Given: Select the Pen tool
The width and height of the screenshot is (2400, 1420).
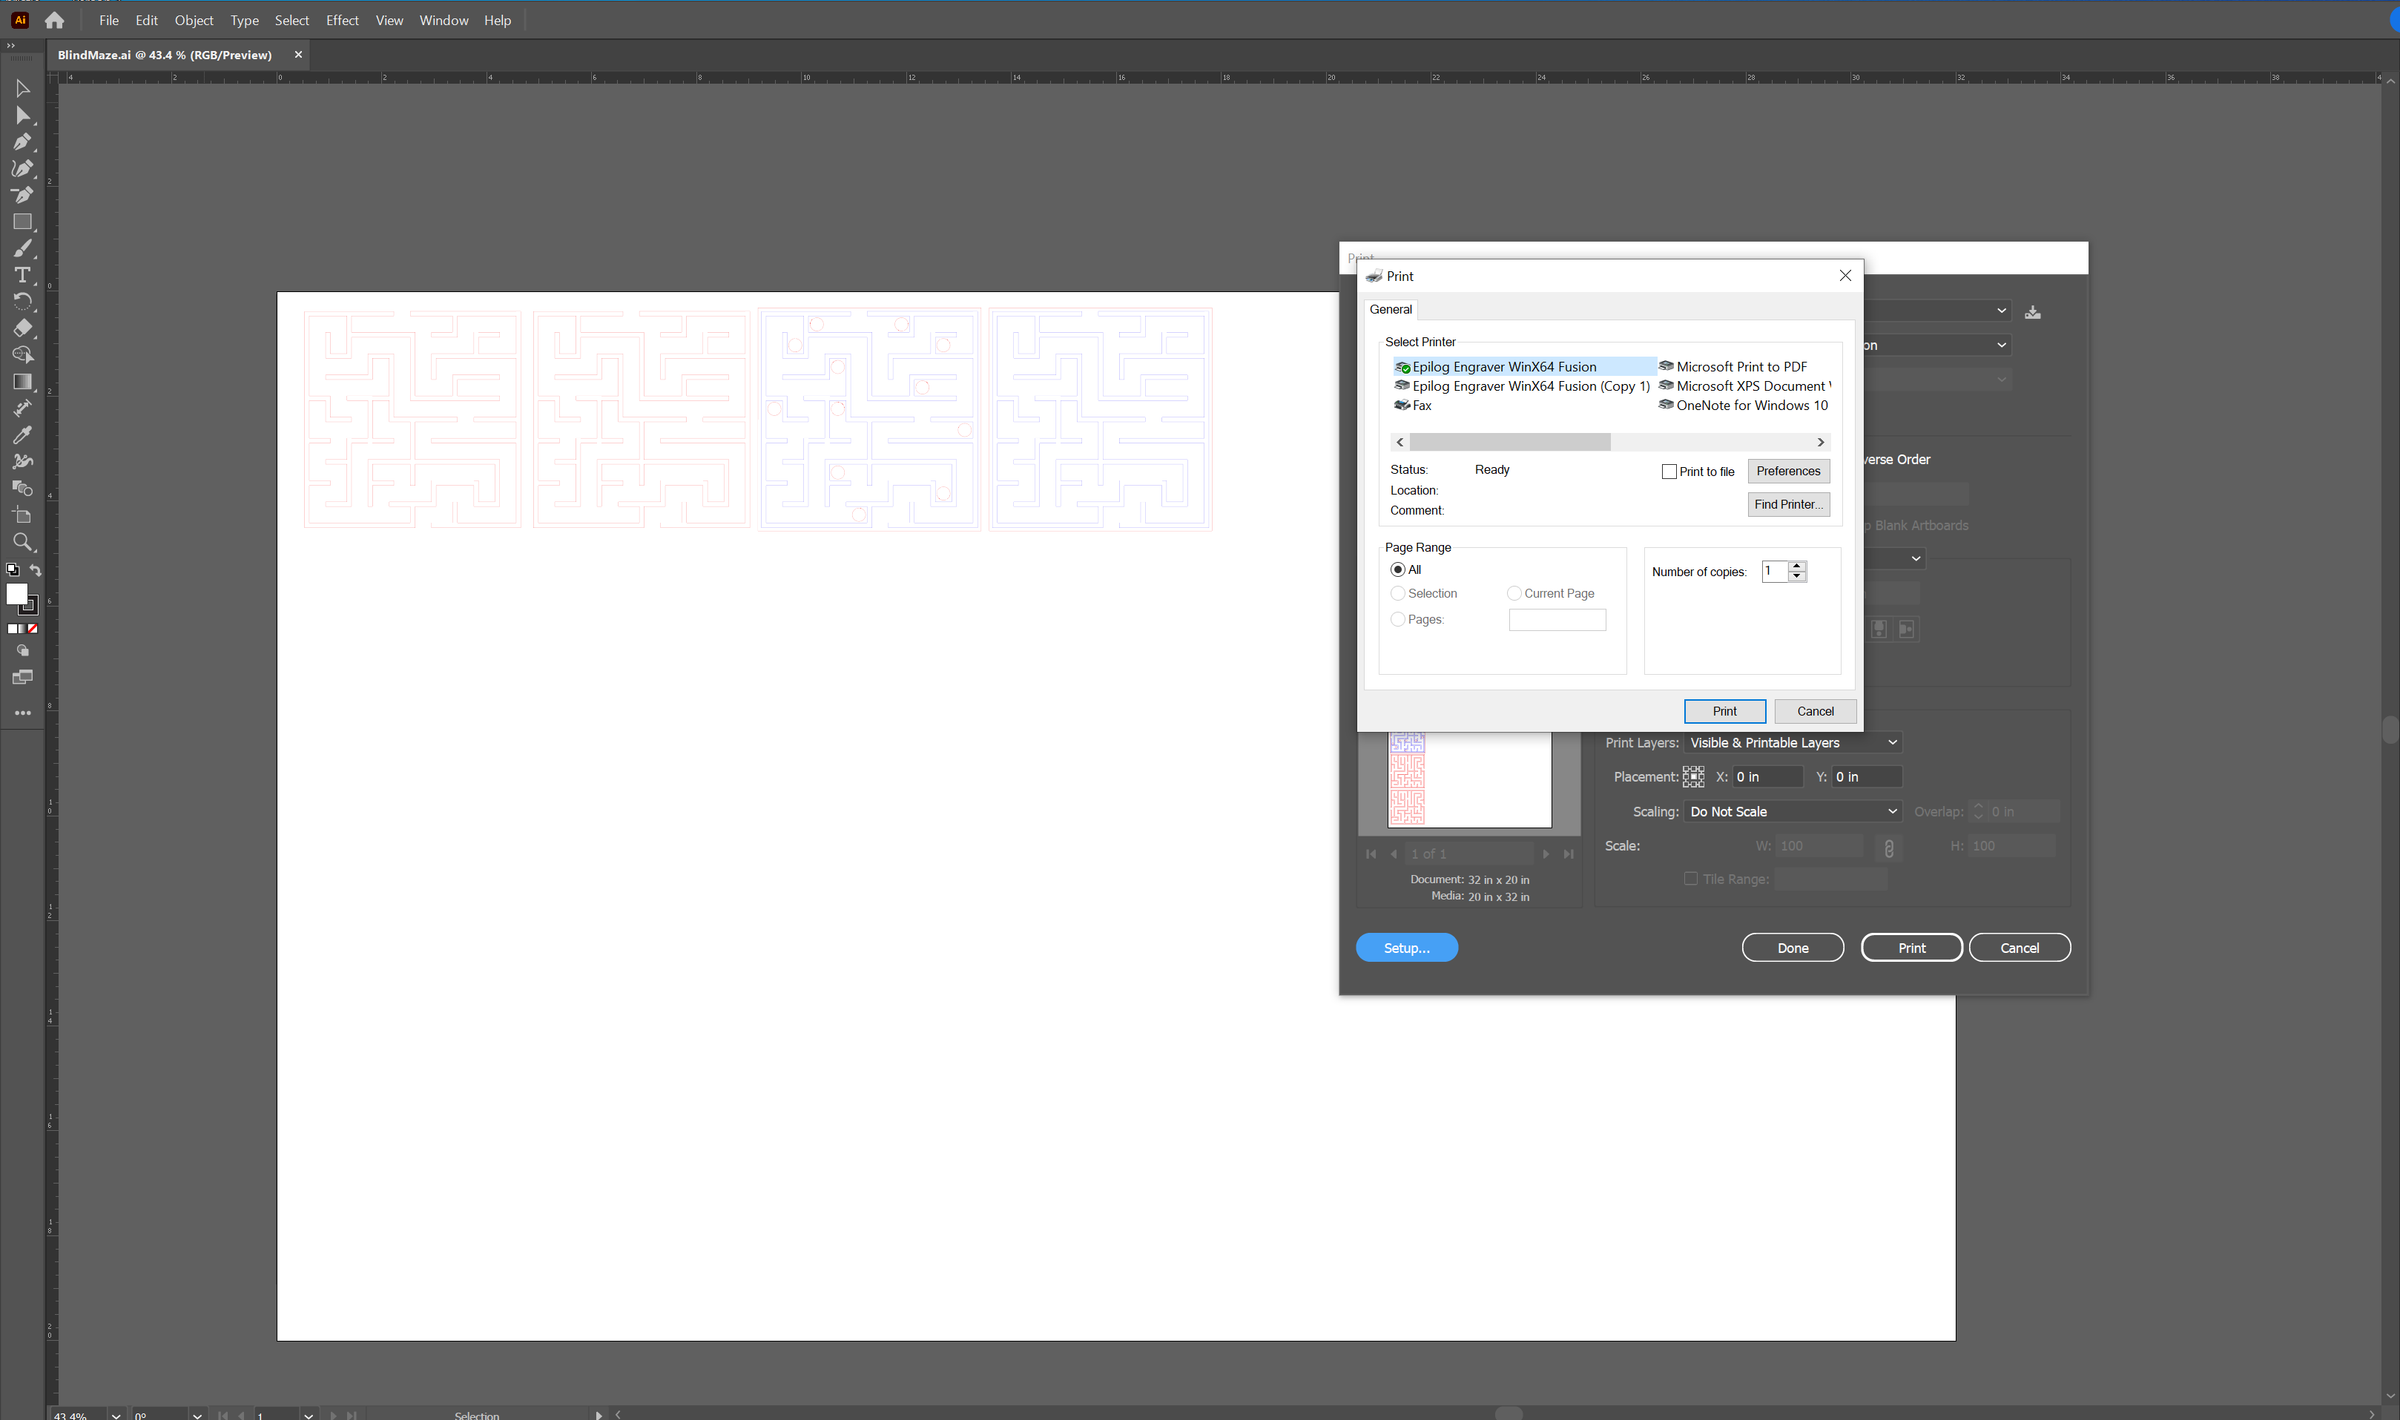Looking at the screenshot, I should pos(22,142).
